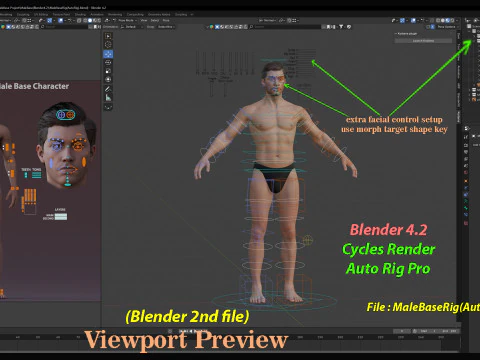Toggle gizmos in left viewport header

tap(49, 20)
